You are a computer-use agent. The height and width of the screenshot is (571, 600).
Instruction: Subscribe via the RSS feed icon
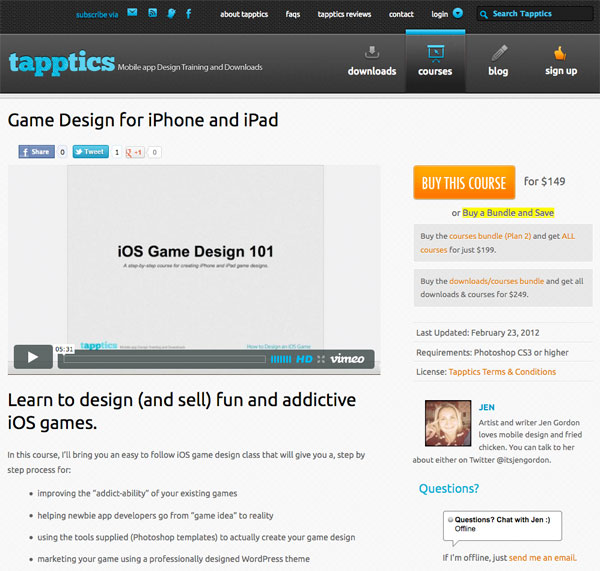tap(152, 13)
